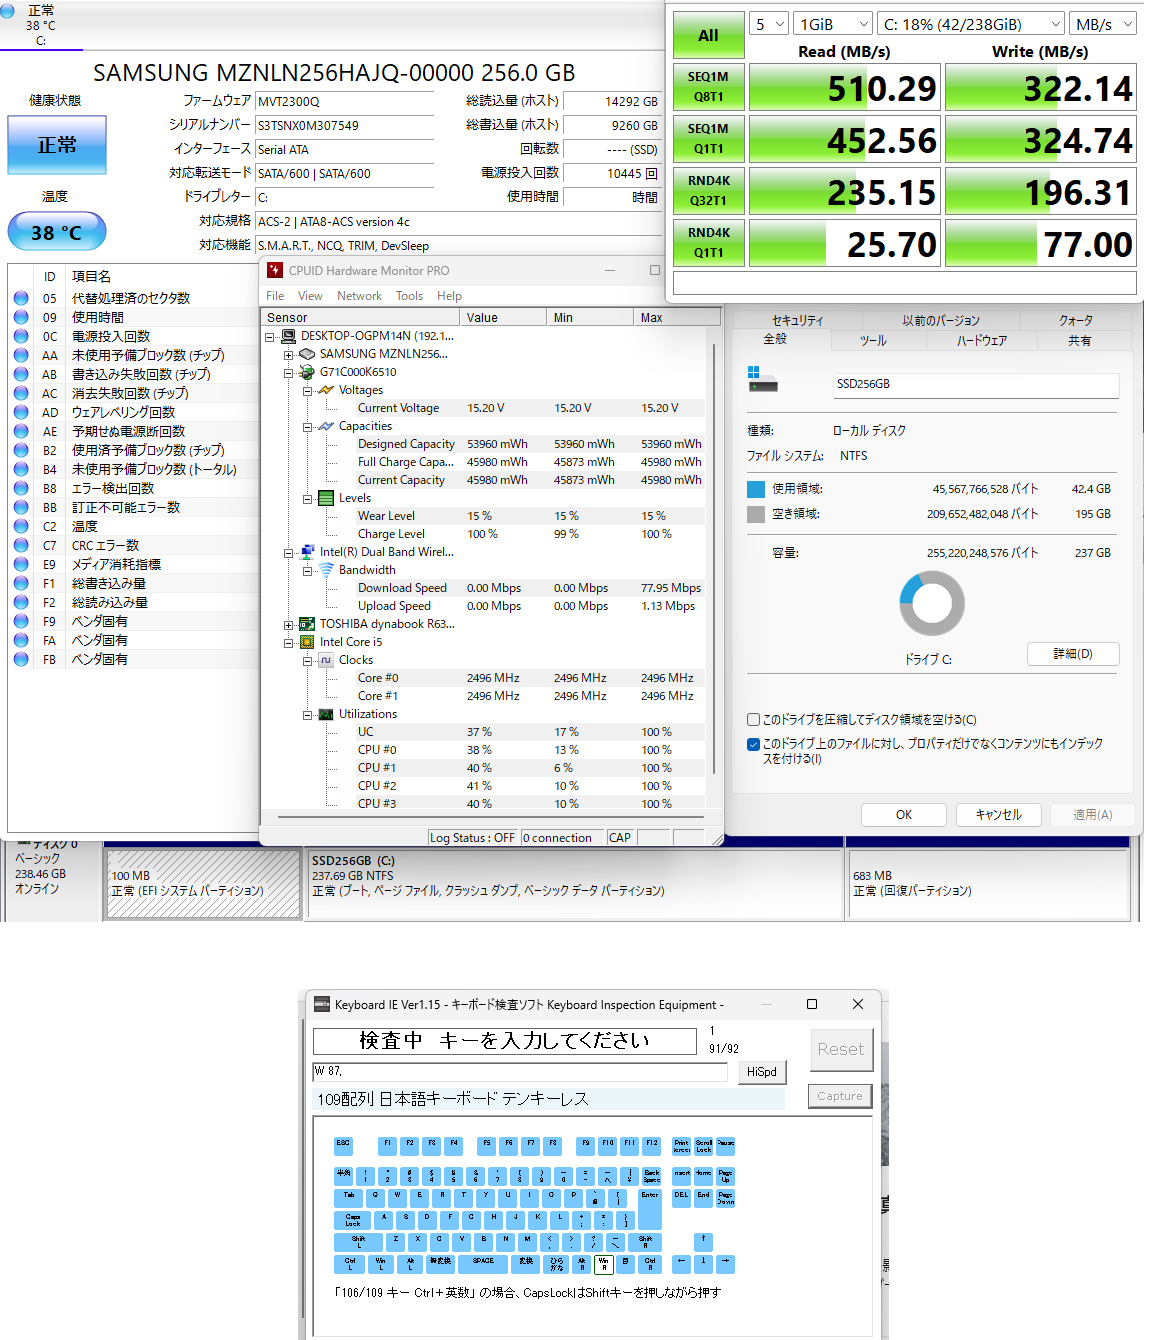
Task: Collapse the Capacities node
Action: pyautogui.click(x=307, y=427)
